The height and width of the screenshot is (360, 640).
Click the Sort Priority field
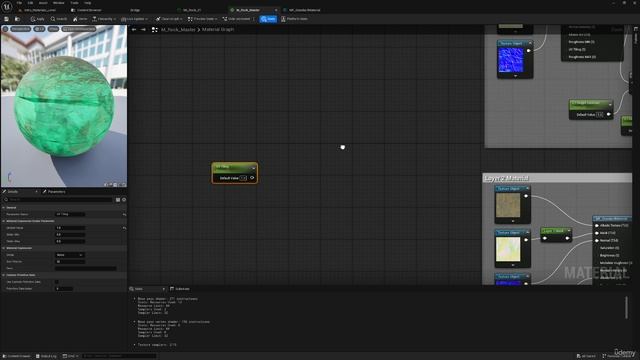[x=70, y=262]
